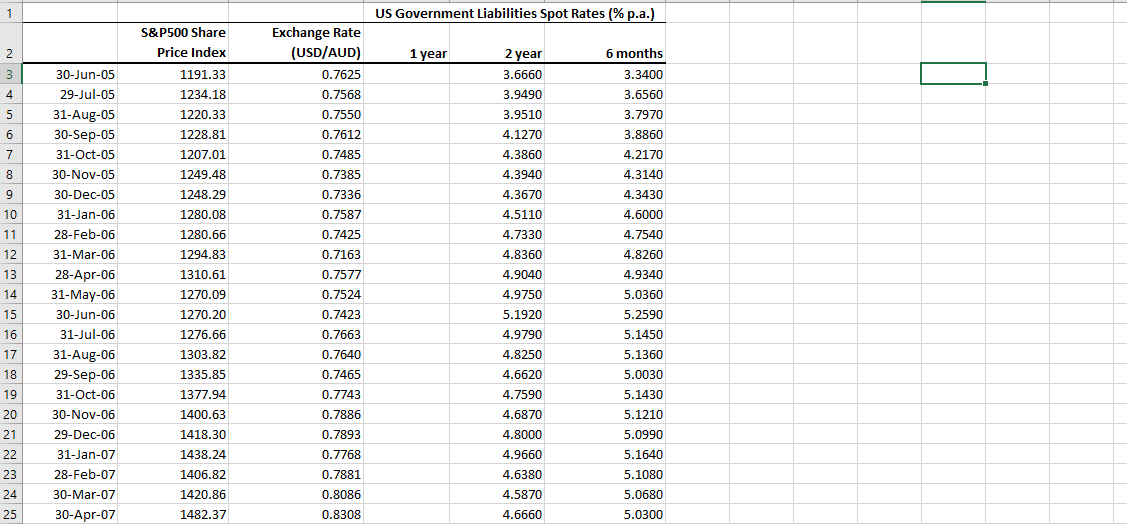Click the 'Exchange Rate (USD/AUD)' header cell
The height and width of the screenshot is (524, 1127).
click(x=296, y=42)
